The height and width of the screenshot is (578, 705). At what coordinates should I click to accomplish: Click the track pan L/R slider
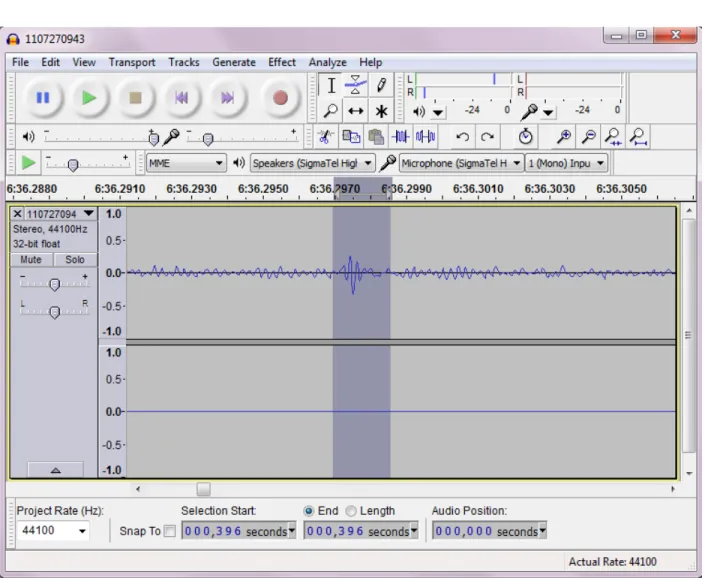click(54, 311)
